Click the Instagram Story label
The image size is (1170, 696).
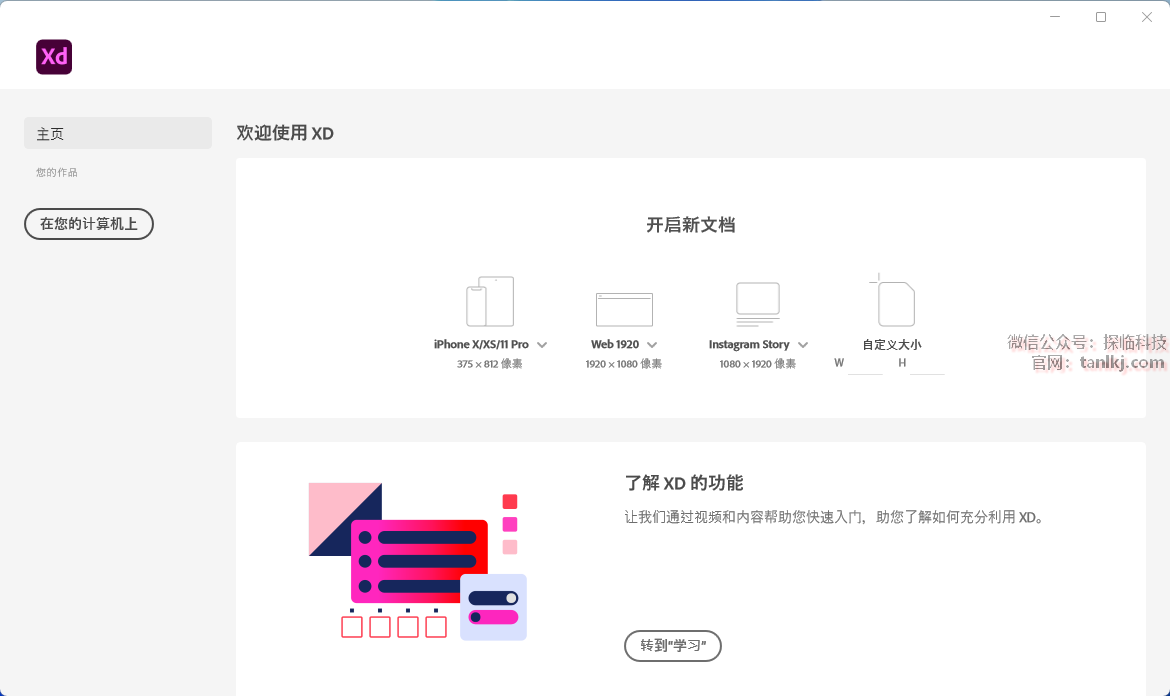[749, 345]
